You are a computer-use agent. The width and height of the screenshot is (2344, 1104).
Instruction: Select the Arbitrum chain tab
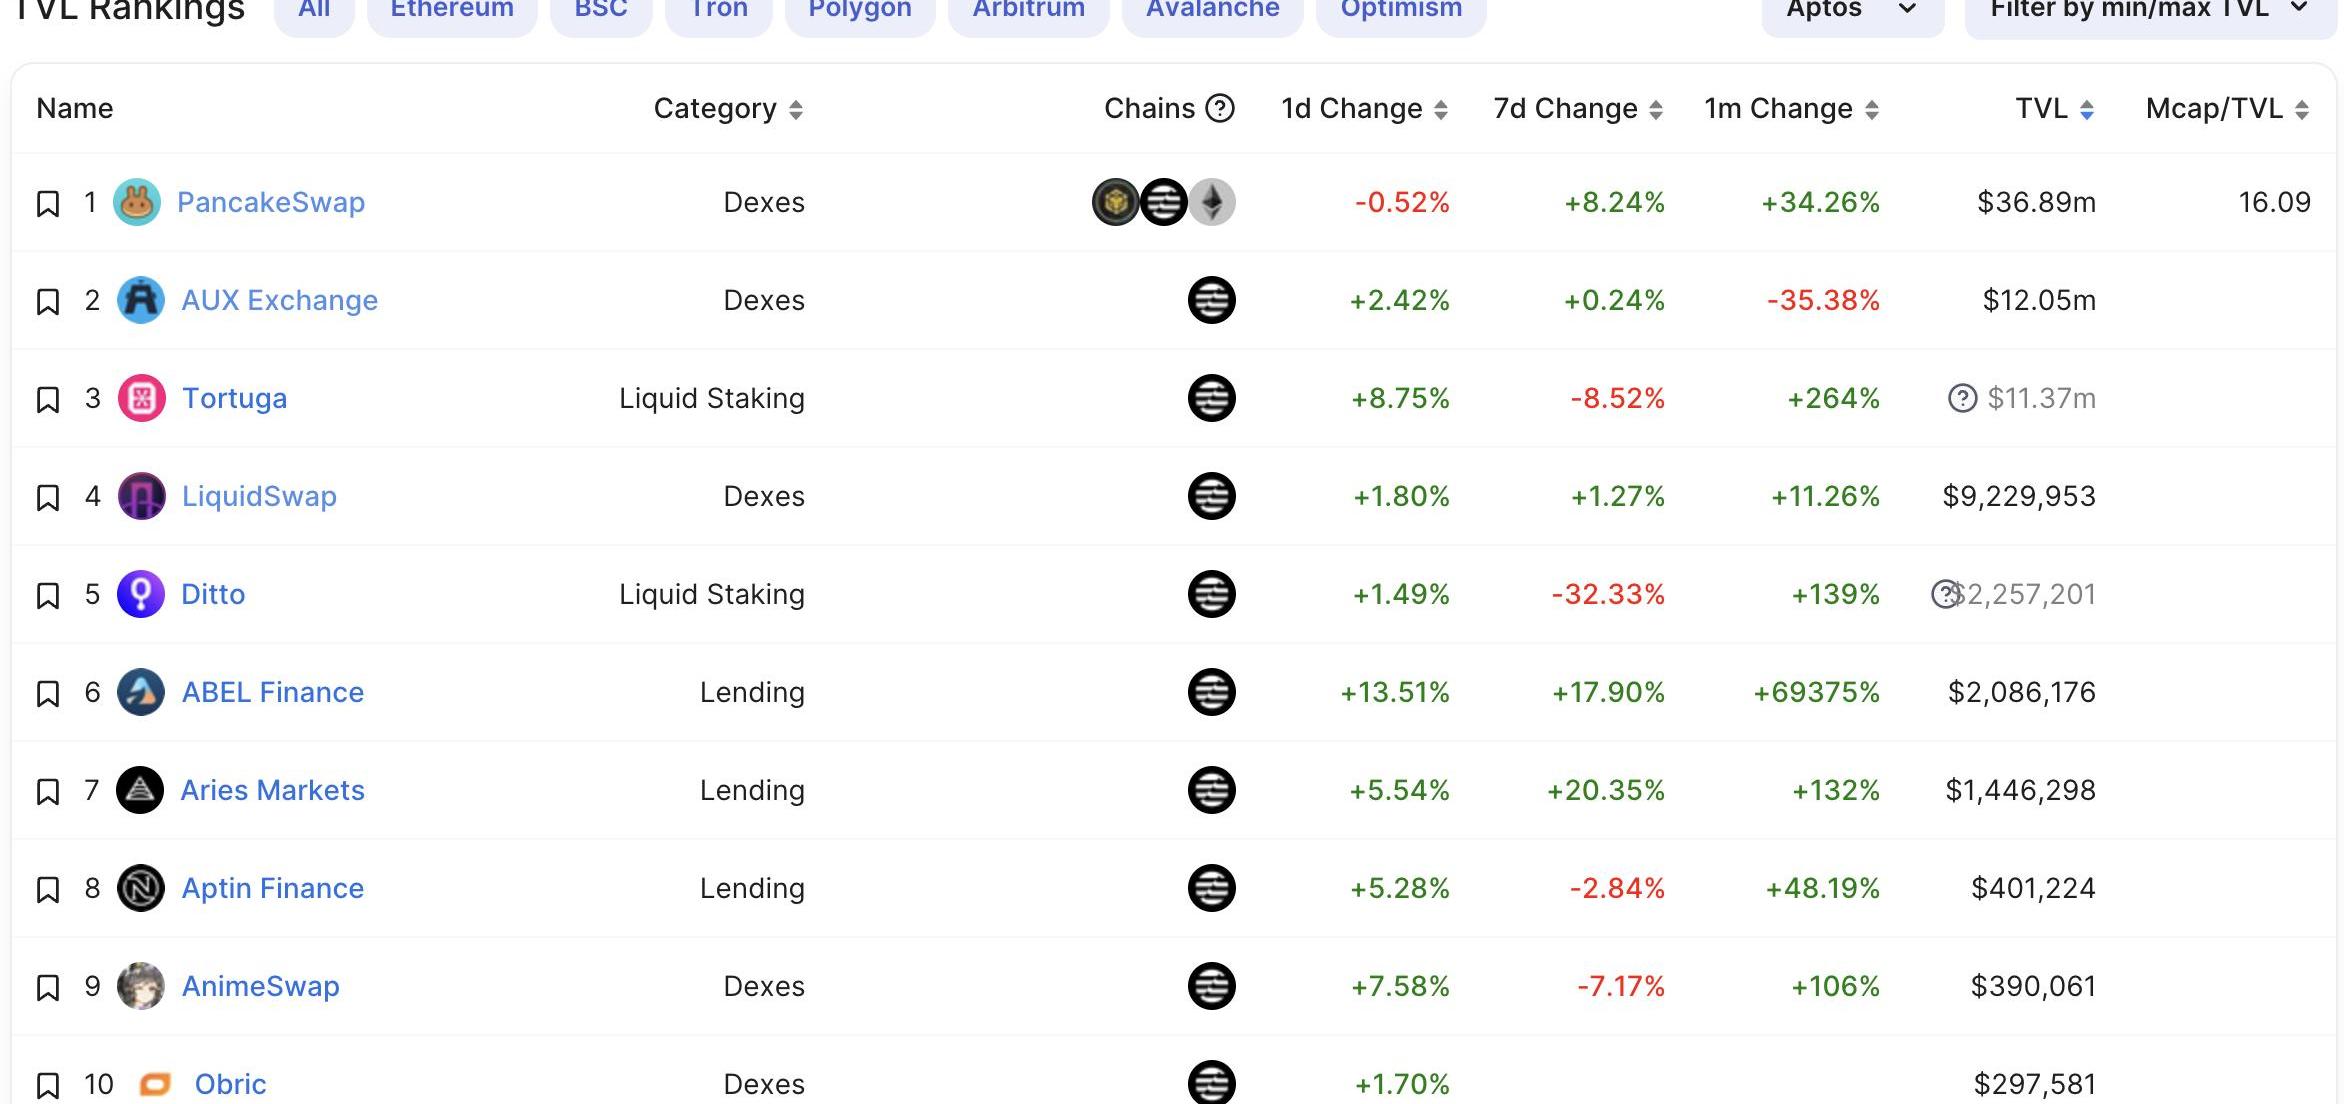pos(1028,10)
